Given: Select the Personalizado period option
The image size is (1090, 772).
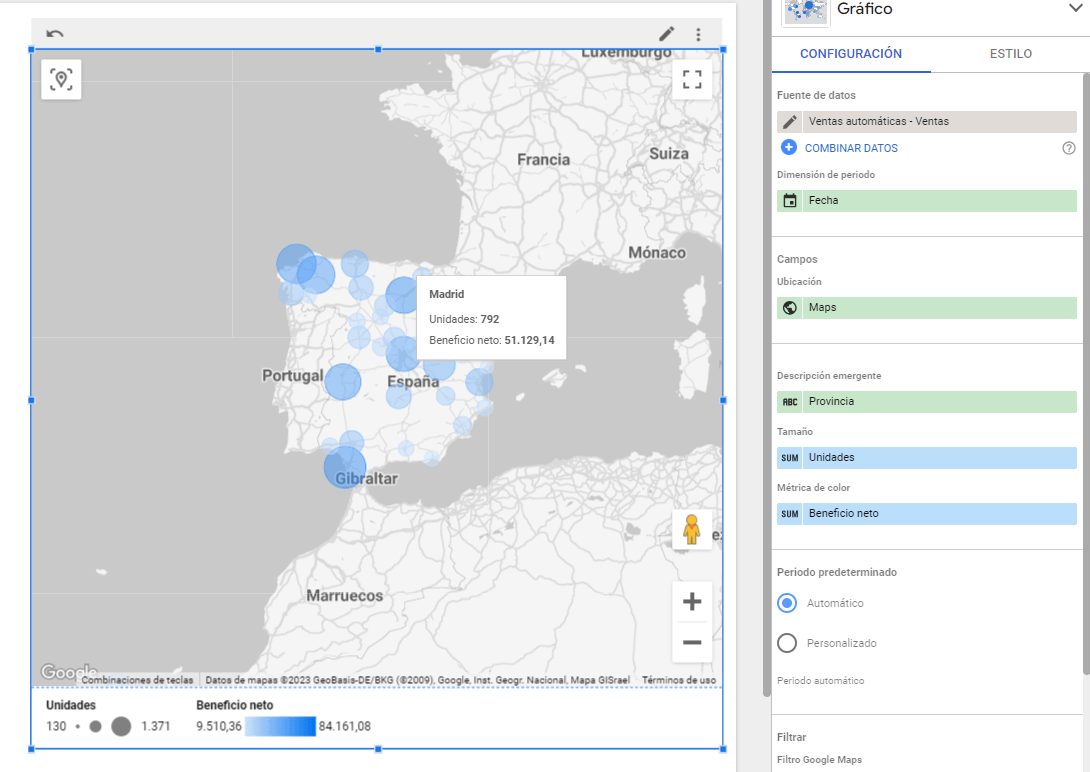Looking at the screenshot, I should pos(787,643).
